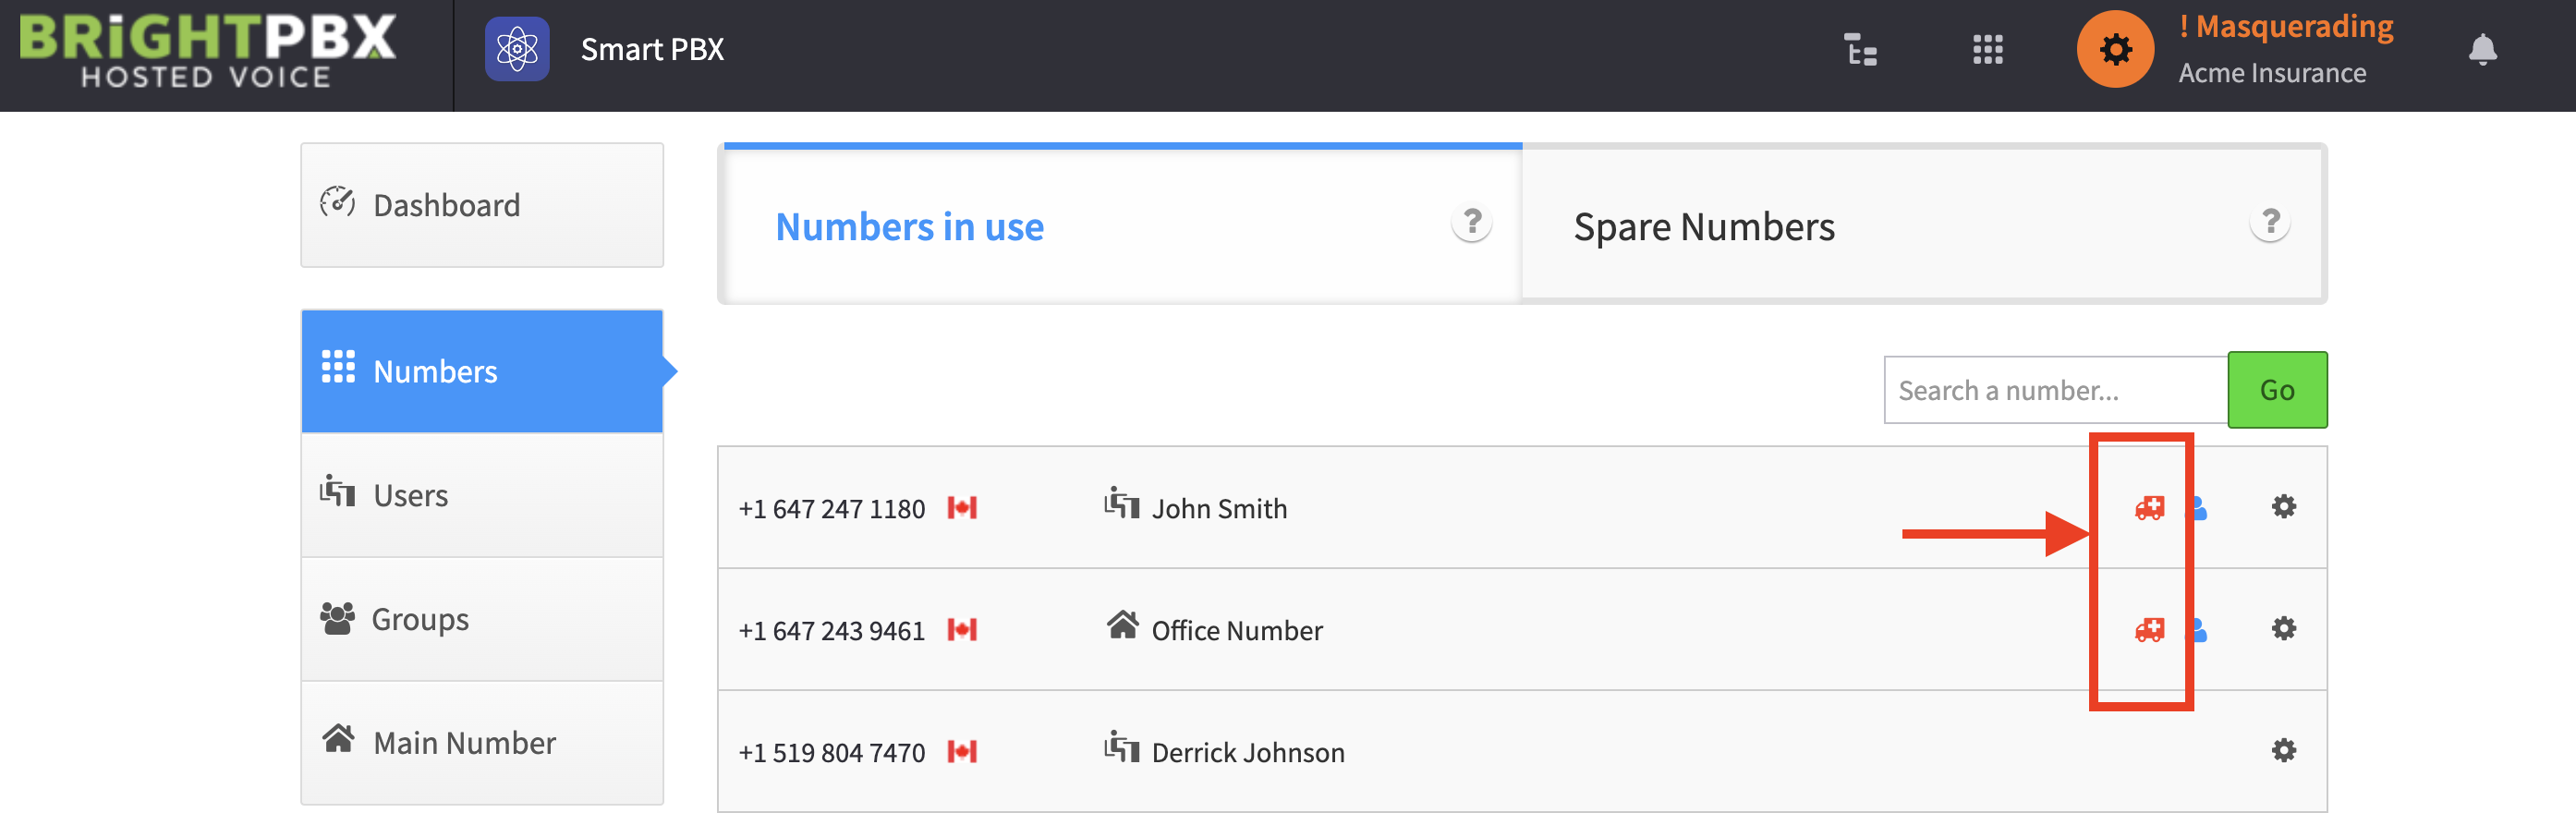
Task: Open Office Number link
Action: click(1237, 631)
